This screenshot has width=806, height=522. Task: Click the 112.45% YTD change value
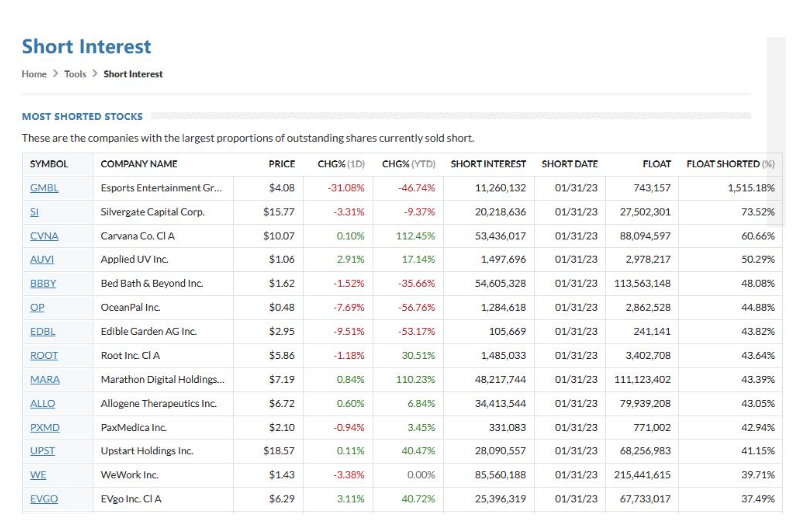click(x=415, y=236)
